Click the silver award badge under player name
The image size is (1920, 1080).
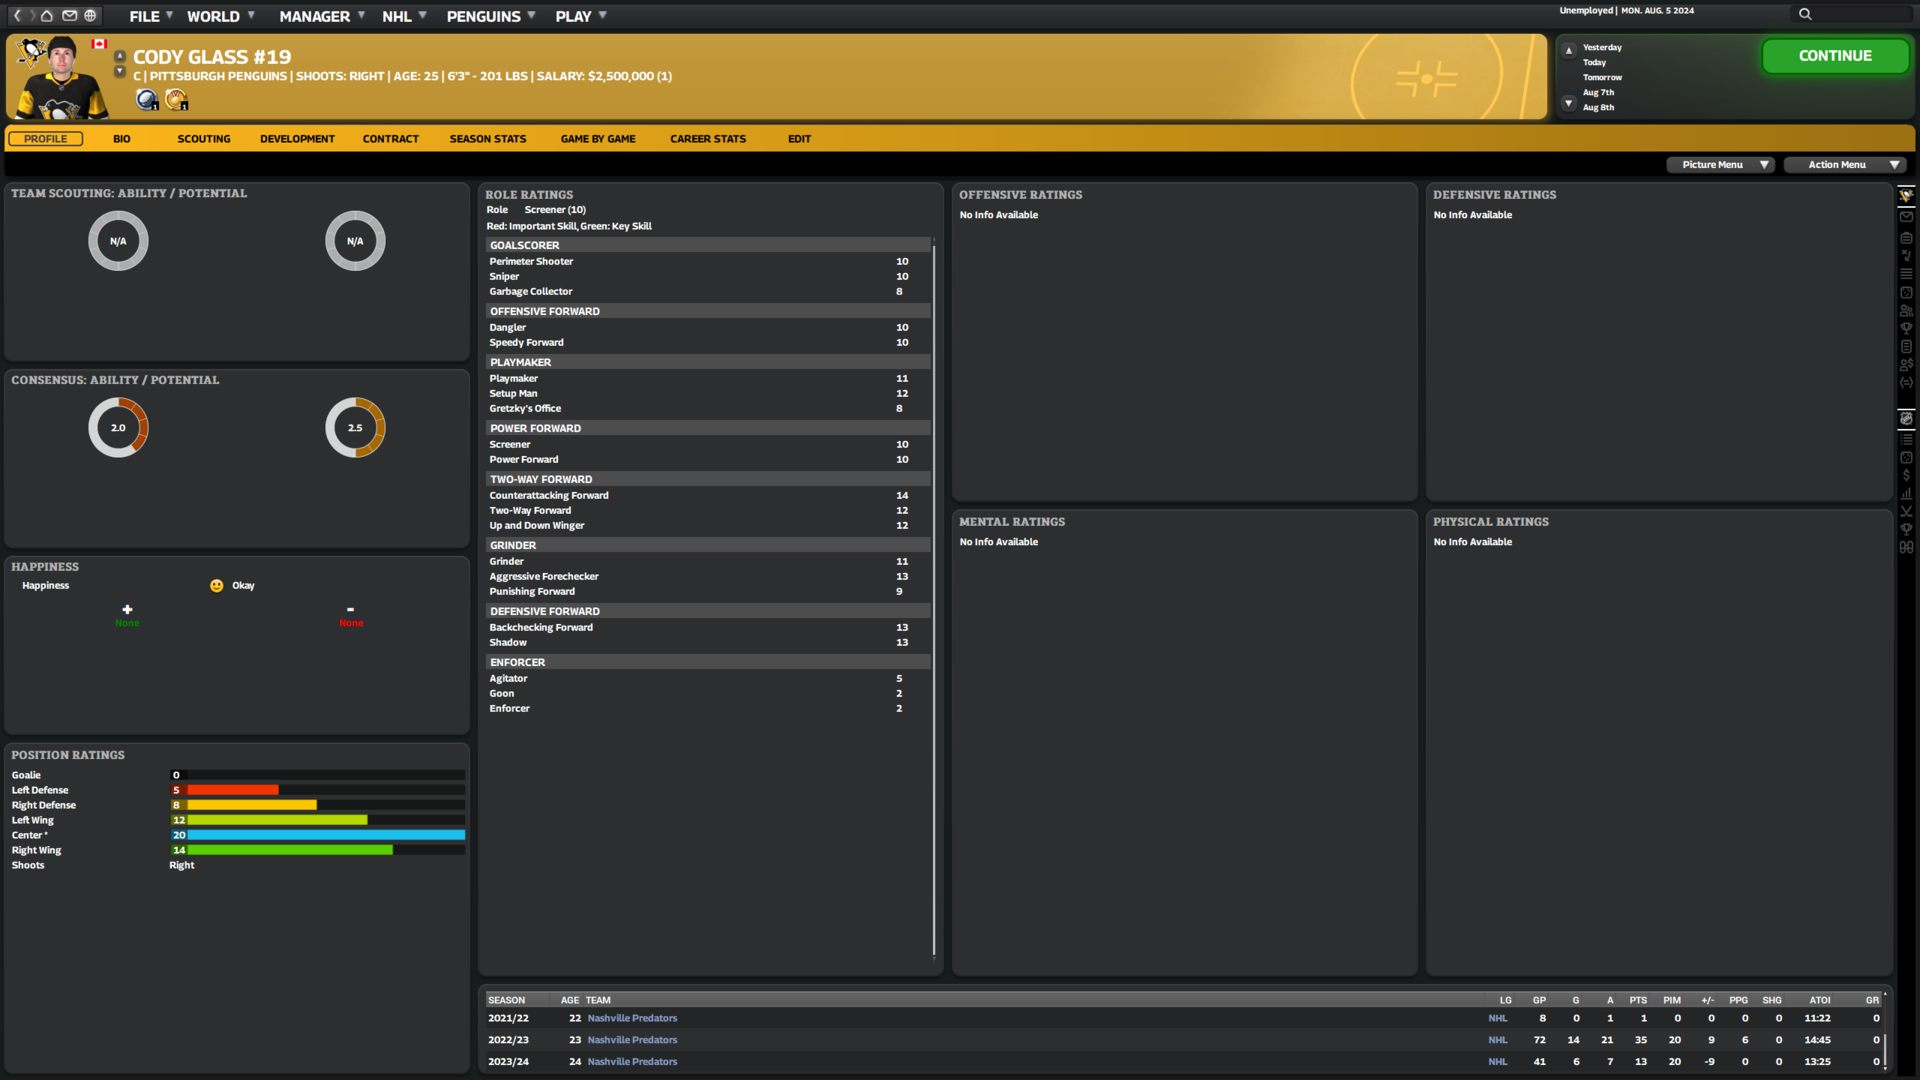(147, 99)
